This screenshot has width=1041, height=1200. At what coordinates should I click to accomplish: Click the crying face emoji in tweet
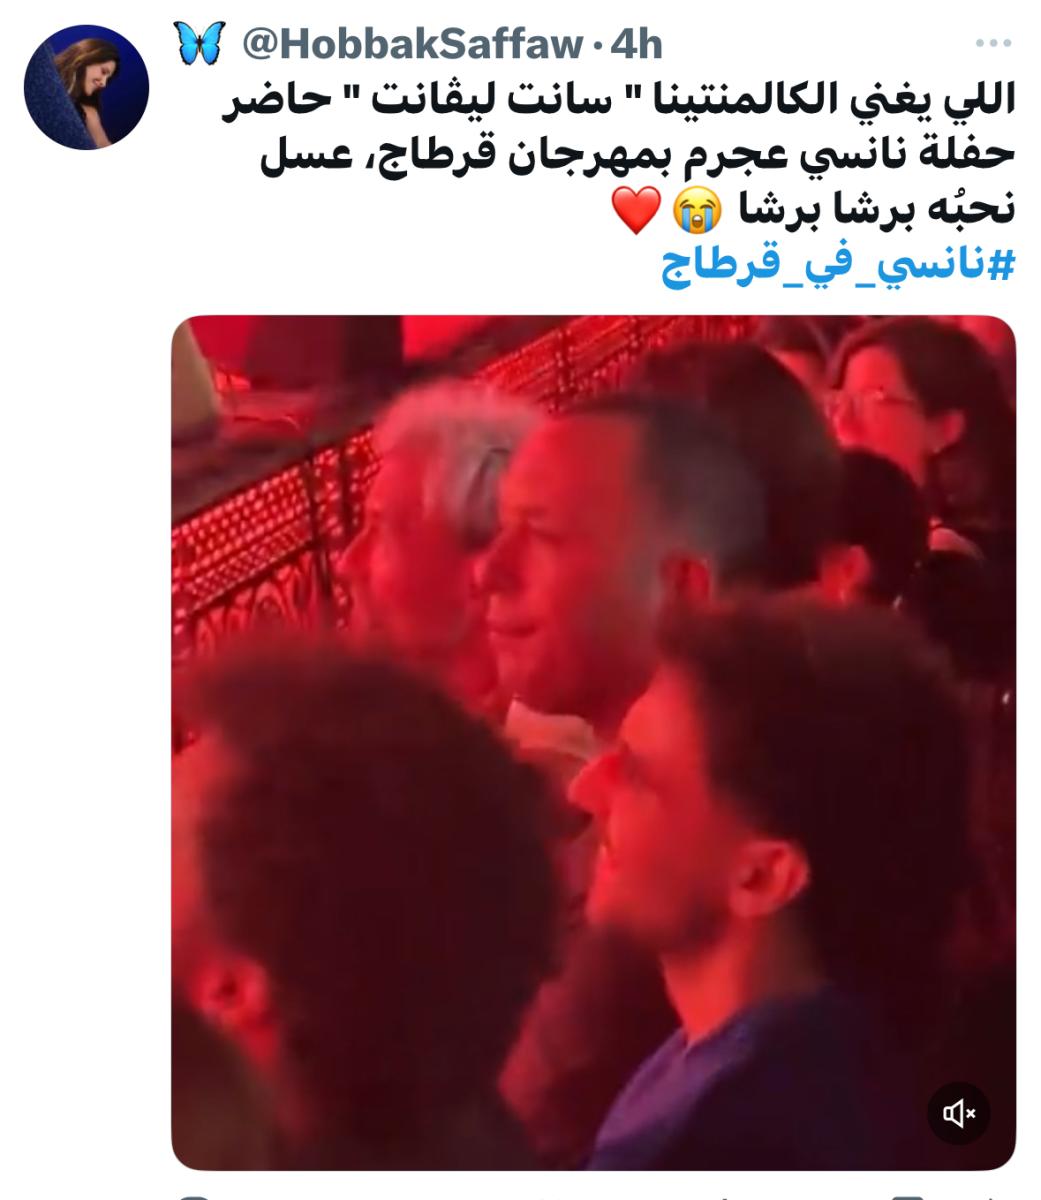[696, 208]
